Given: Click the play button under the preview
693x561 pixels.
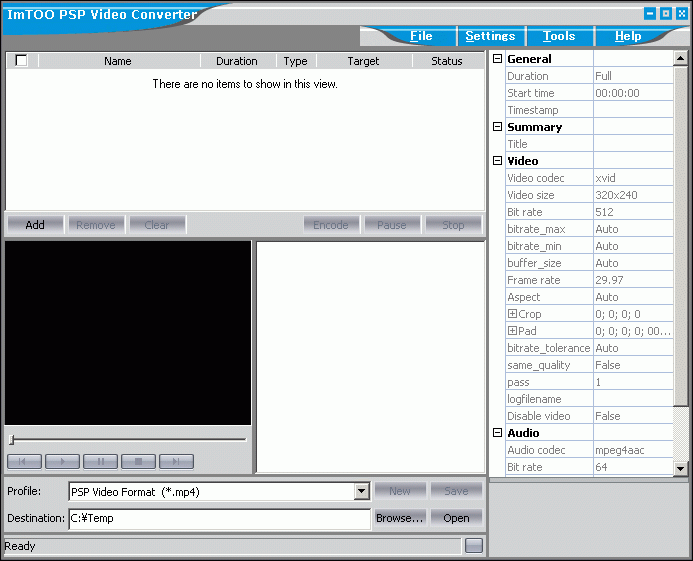Looking at the screenshot, I should [x=62, y=461].
